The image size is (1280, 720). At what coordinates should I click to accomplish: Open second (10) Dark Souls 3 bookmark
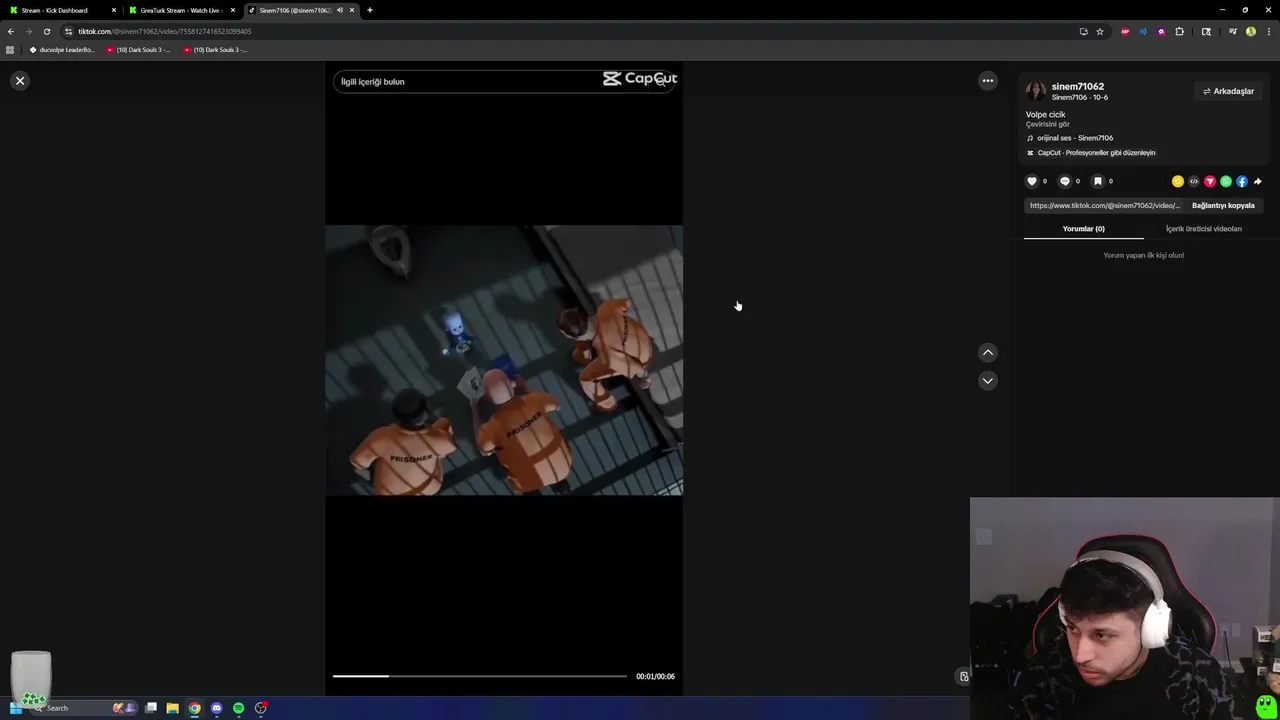[x=215, y=49]
